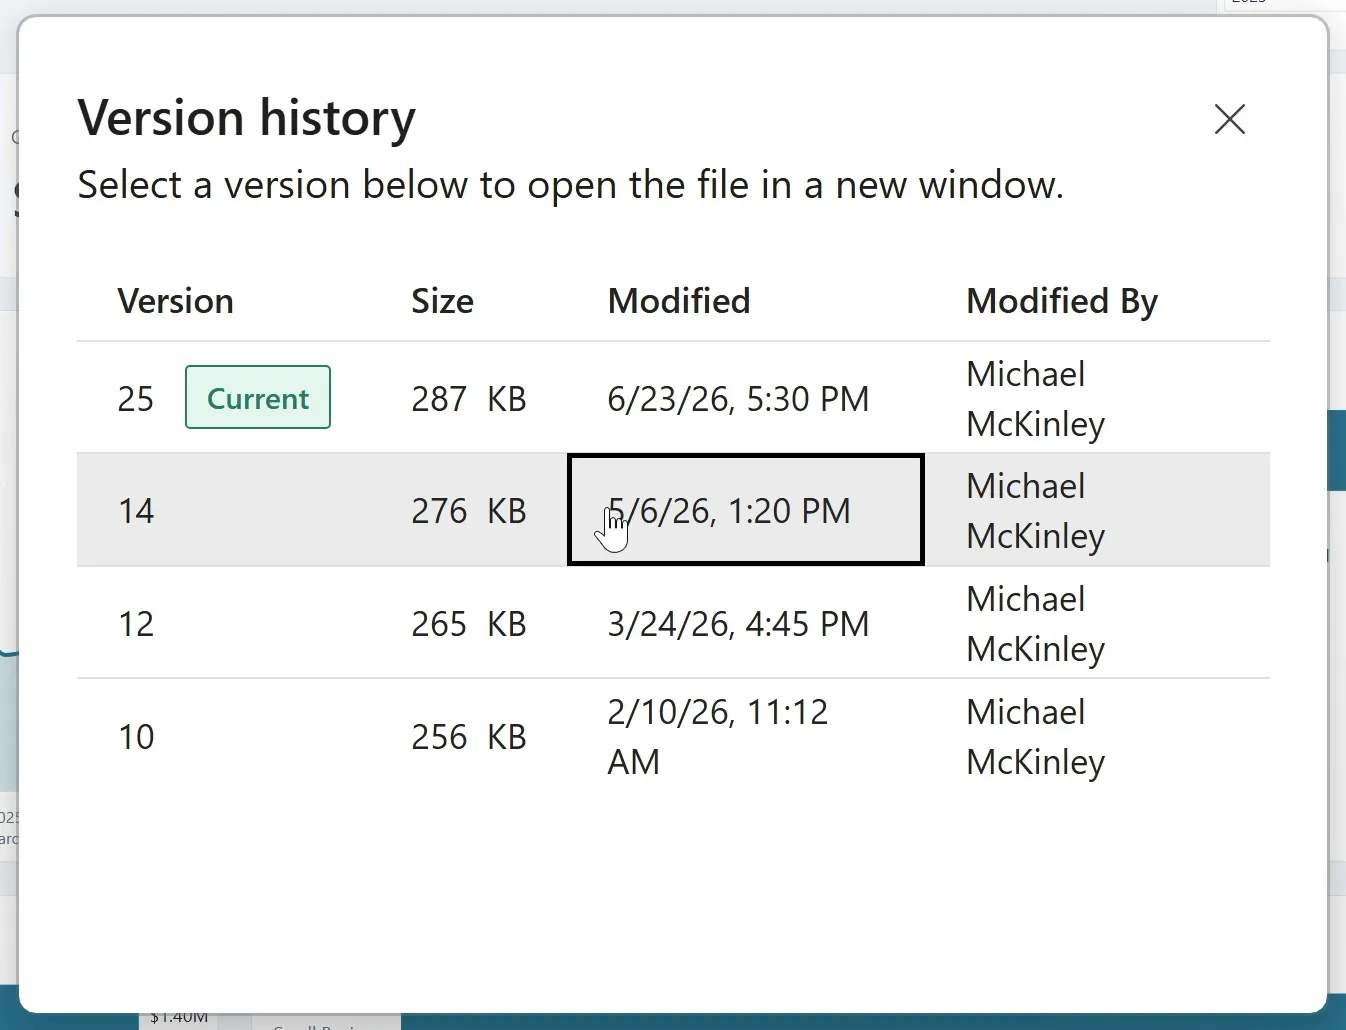Screen dimensions: 1346x1030
Task: Click Michael McKinley in version 12 row
Action: (x=1036, y=624)
